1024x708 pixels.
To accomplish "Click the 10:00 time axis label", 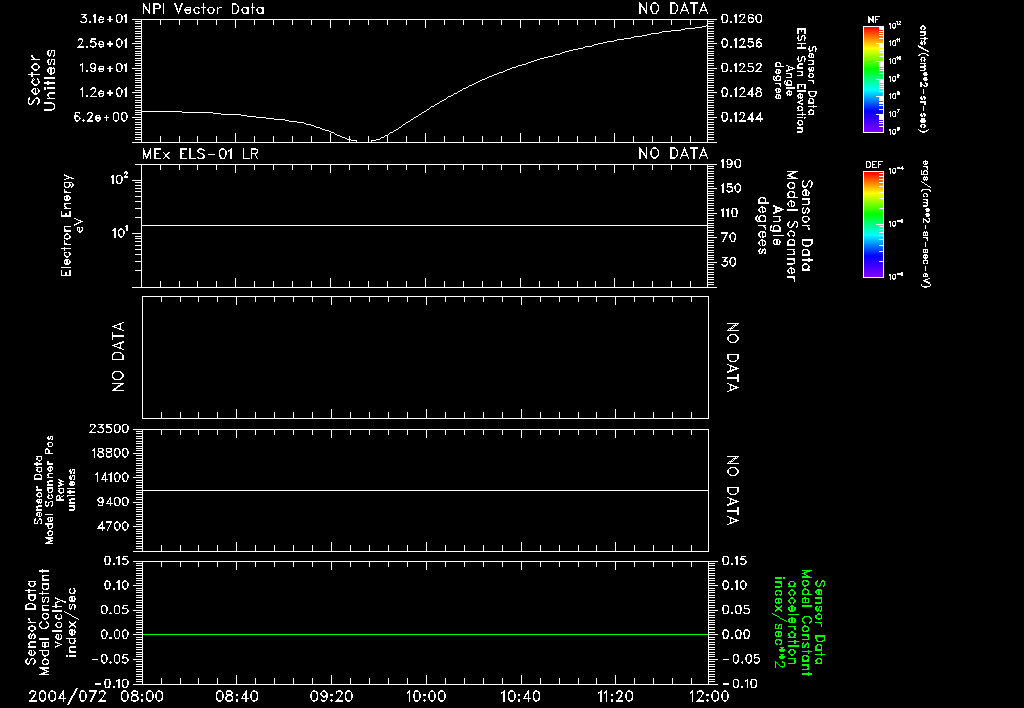I will coord(426,696).
